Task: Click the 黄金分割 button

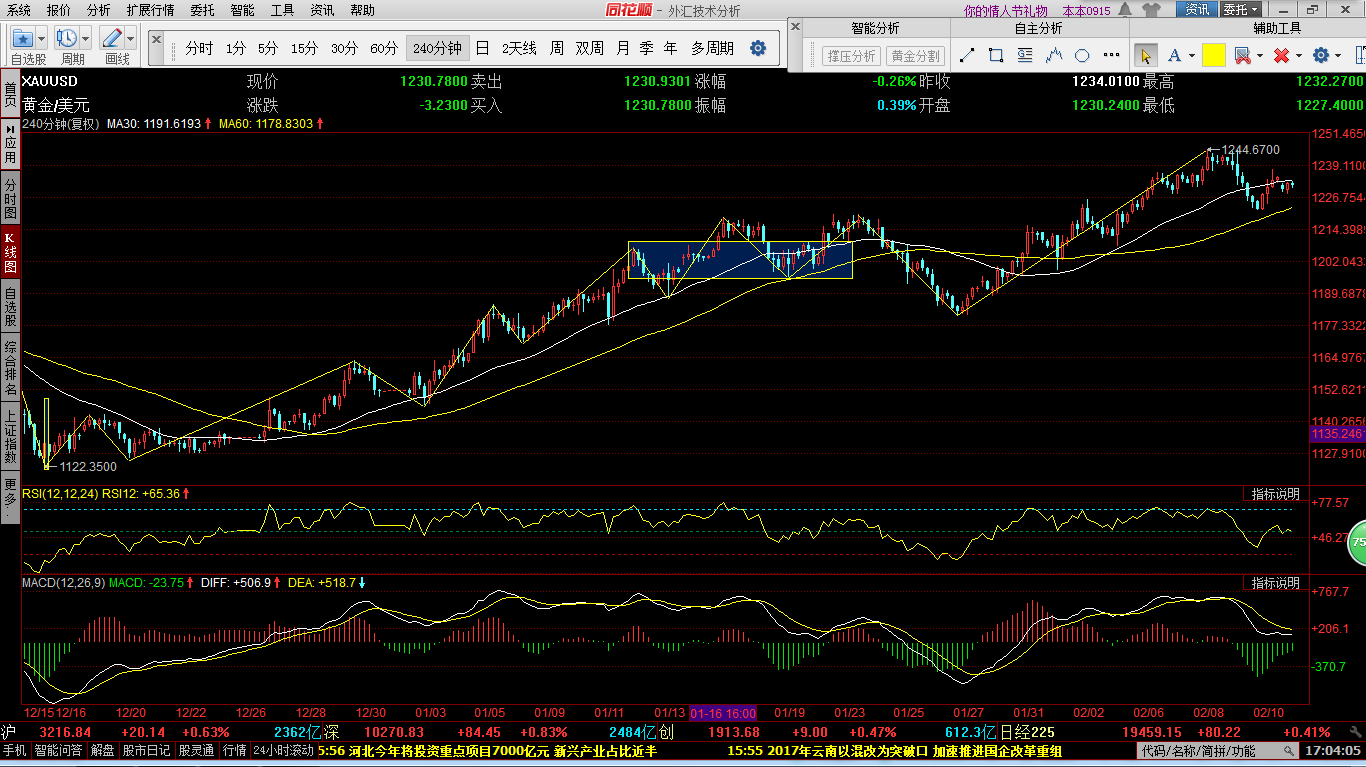Action: (916, 56)
